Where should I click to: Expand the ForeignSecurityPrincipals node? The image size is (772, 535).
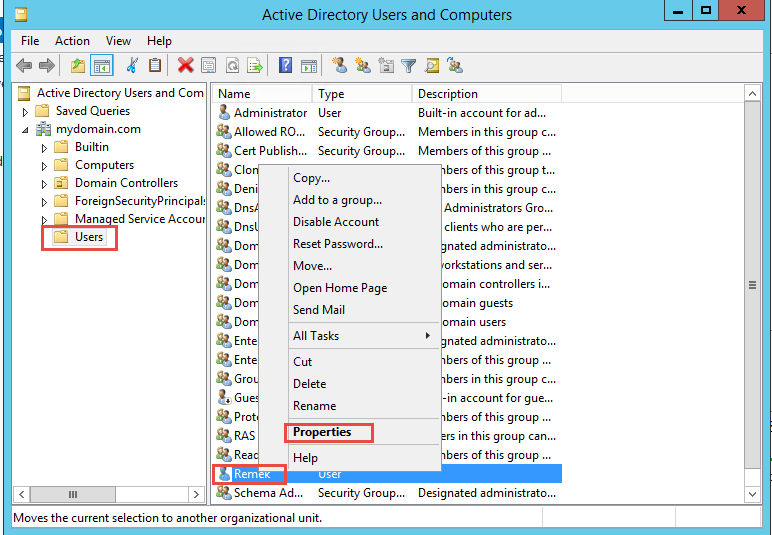[44, 202]
